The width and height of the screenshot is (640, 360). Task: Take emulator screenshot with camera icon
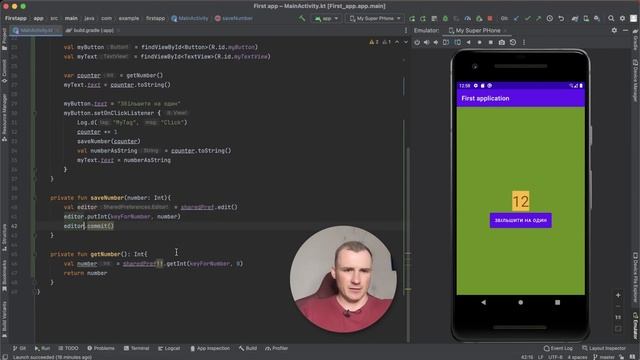point(502,42)
